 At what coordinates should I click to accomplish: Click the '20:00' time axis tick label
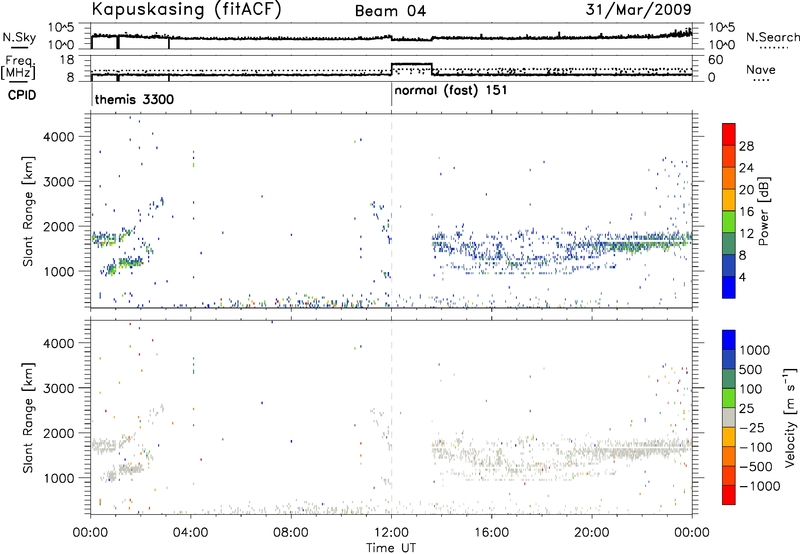point(592,533)
